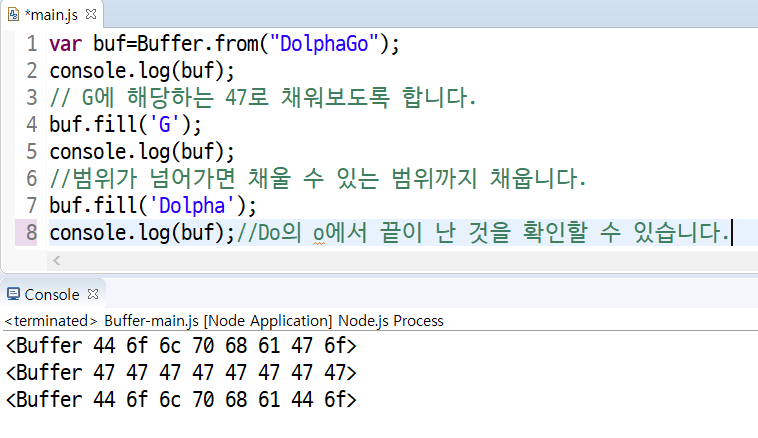
Task: Click line number 3 in the gutter
Action: [32, 98]
